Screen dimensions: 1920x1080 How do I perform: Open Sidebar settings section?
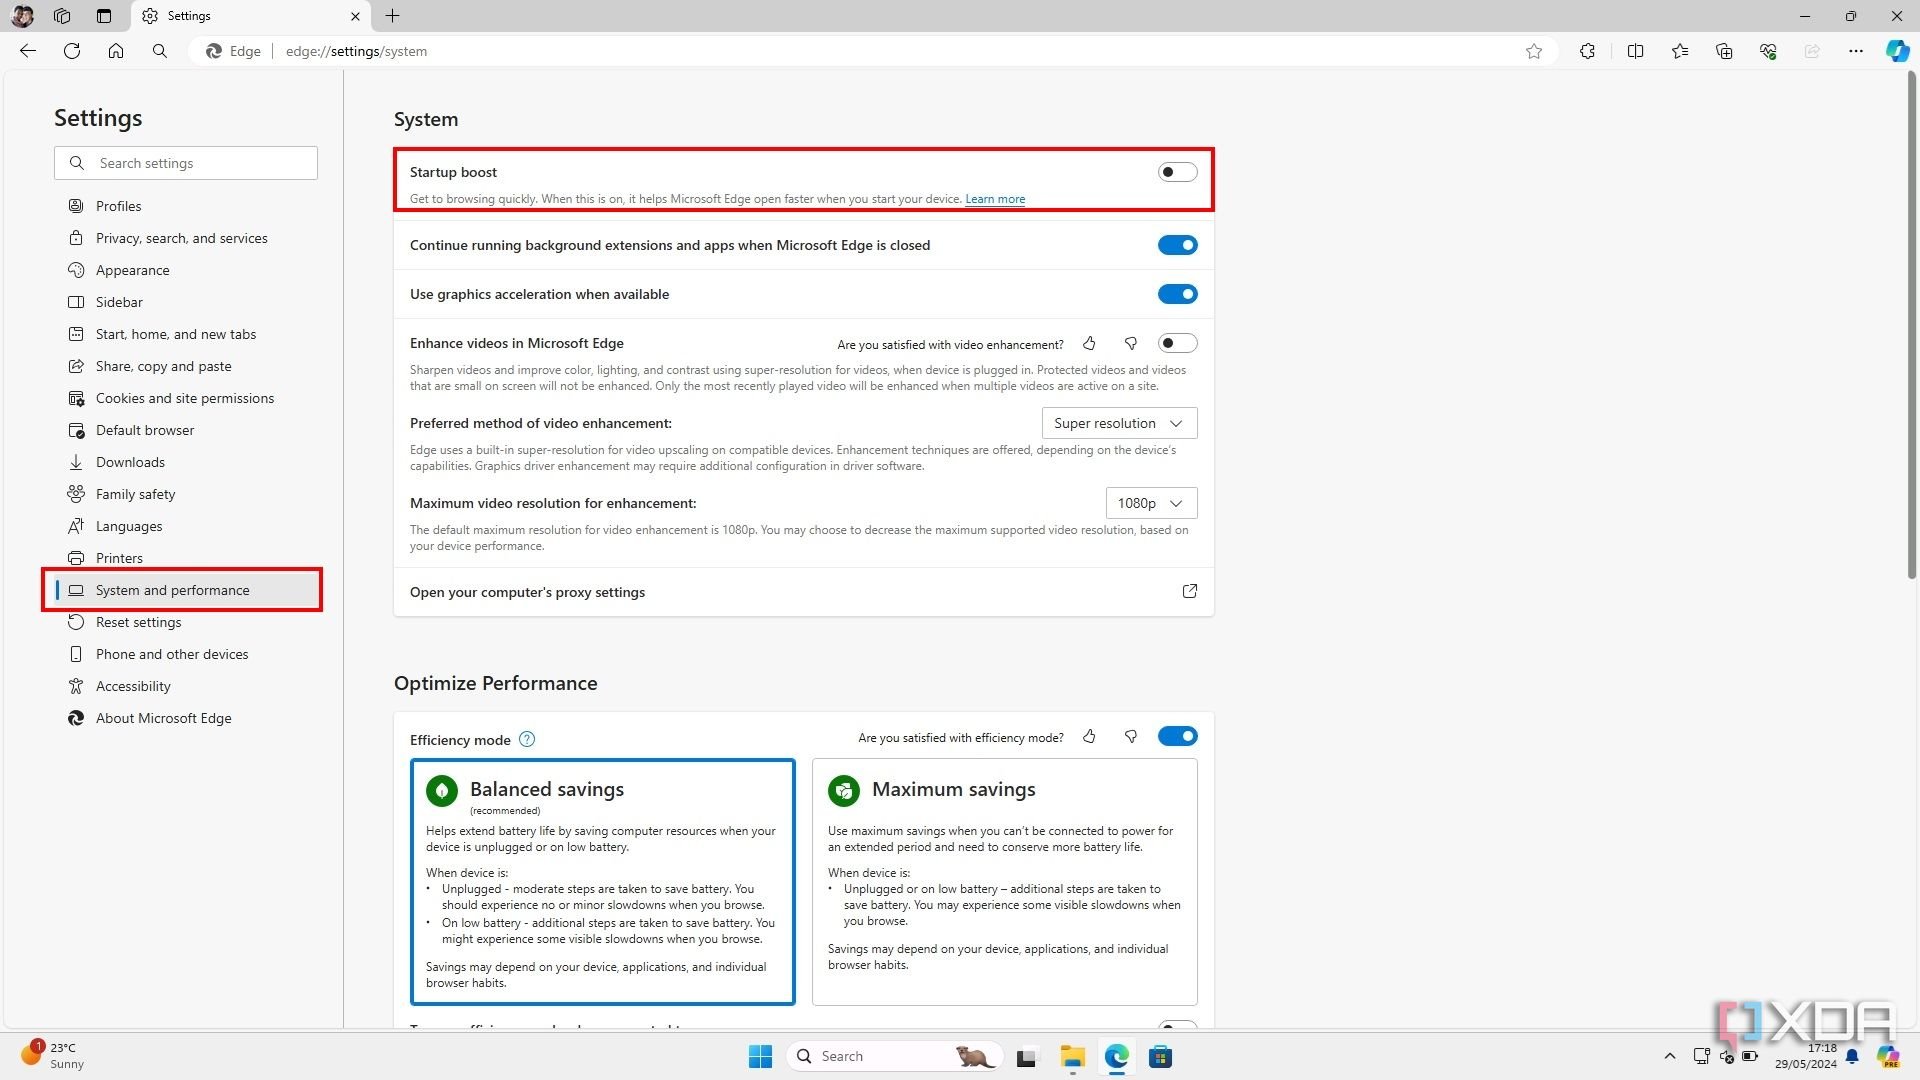[x=185, y=302]
